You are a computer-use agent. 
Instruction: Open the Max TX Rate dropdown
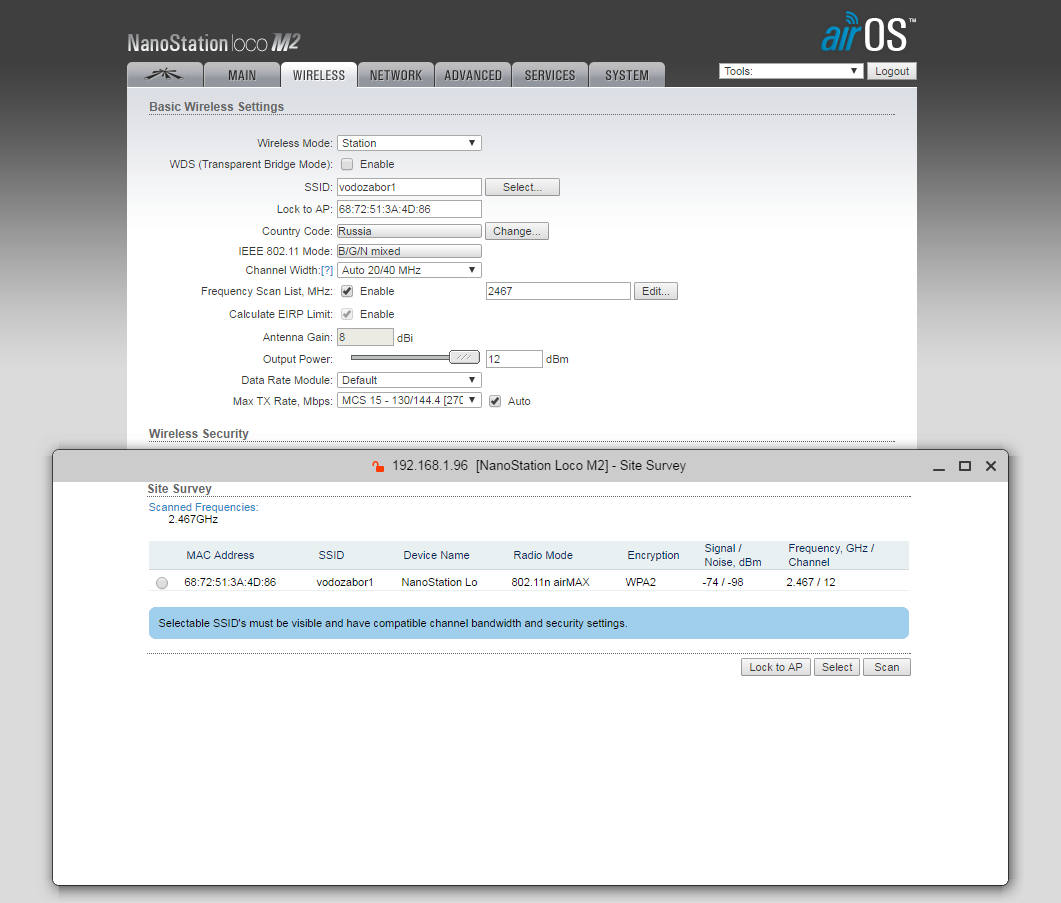coord(409,400)
